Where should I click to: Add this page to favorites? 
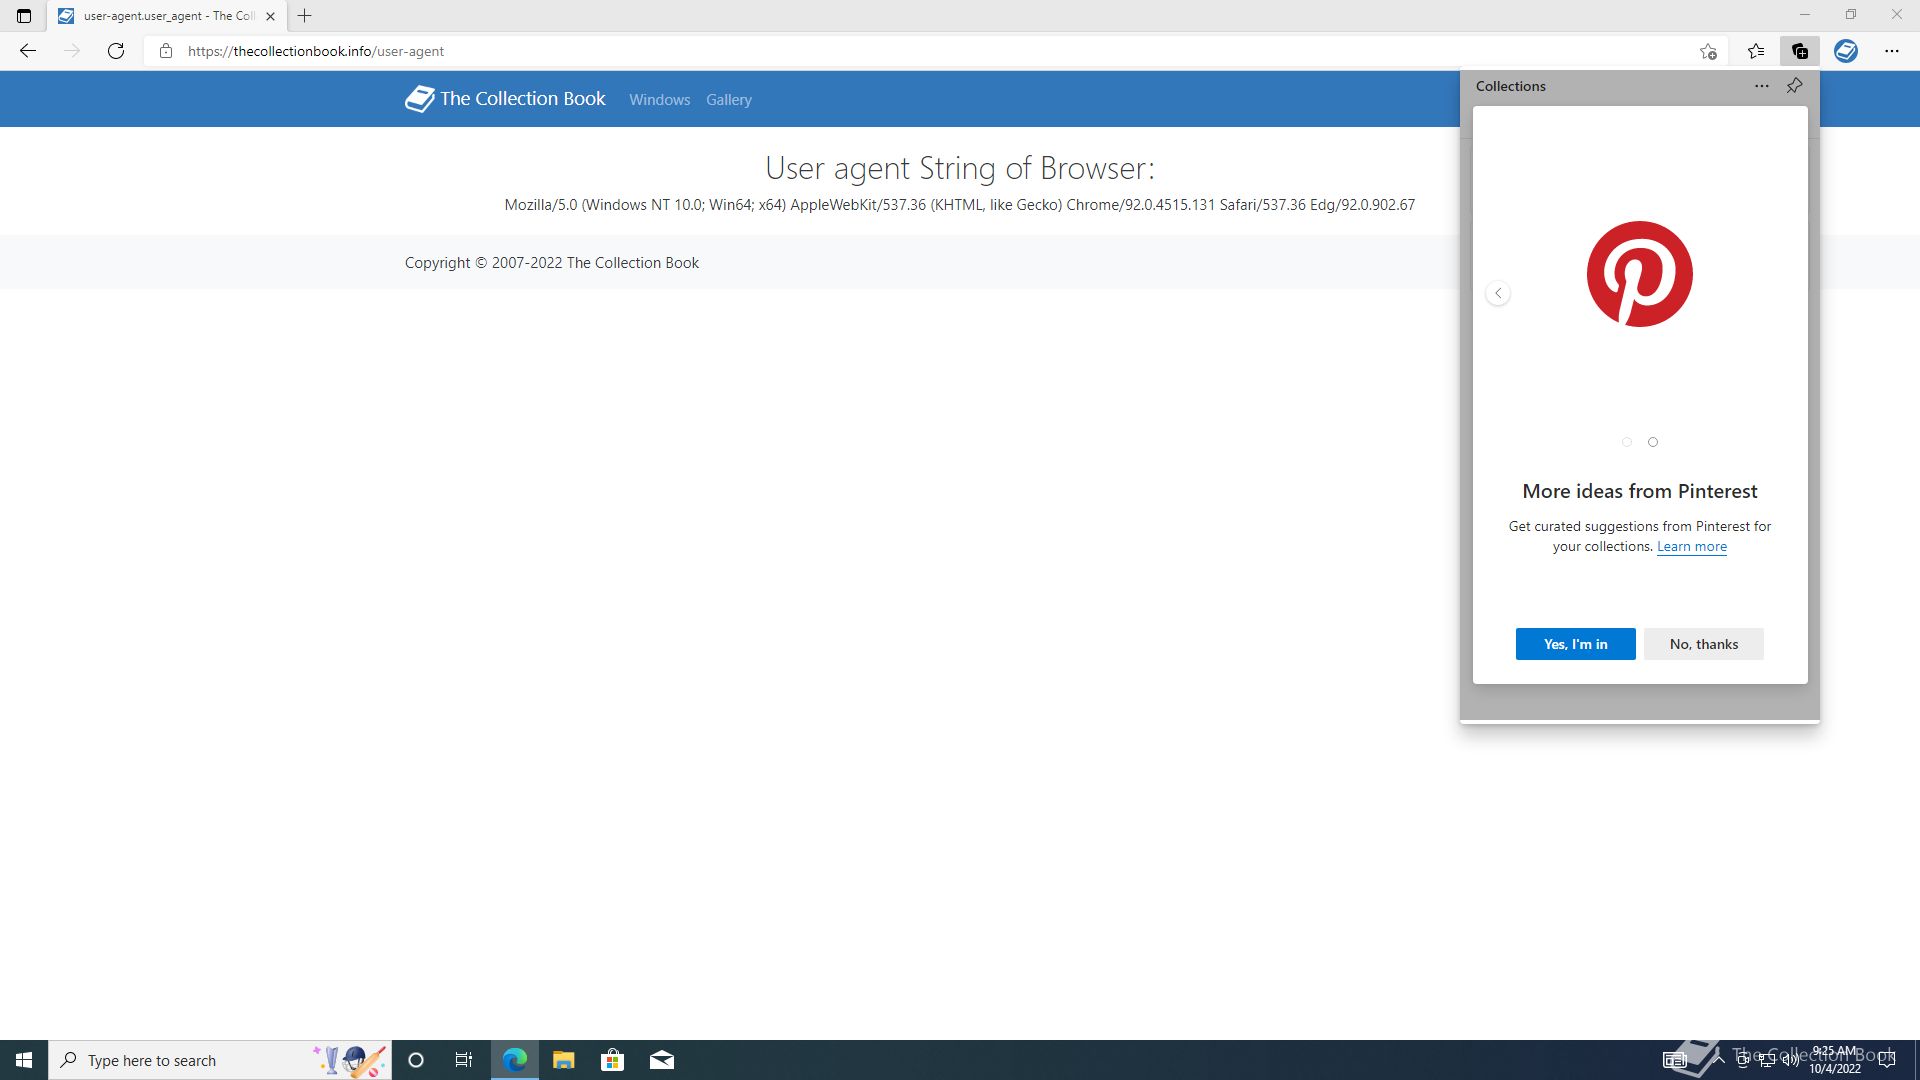click(1708, 51)
